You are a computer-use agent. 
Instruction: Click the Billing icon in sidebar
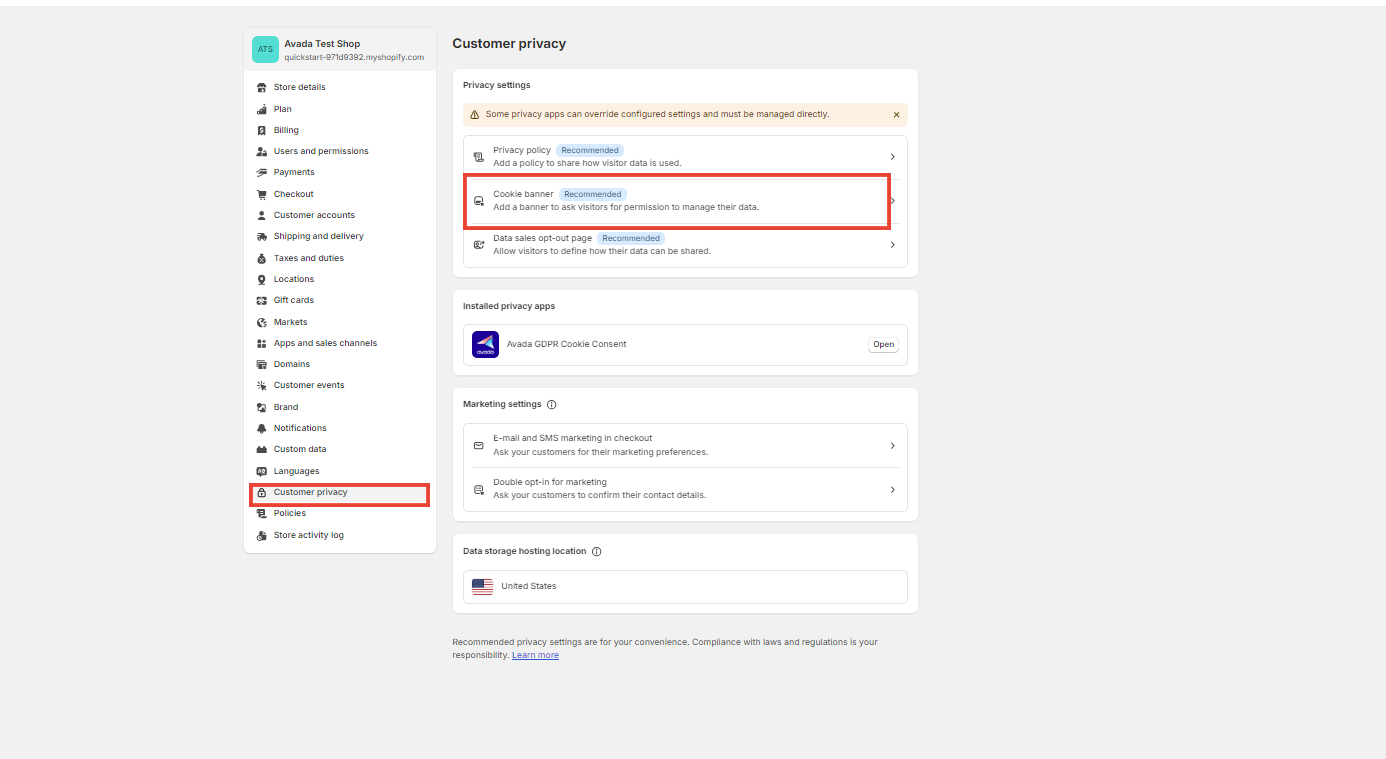pos(262,130)
